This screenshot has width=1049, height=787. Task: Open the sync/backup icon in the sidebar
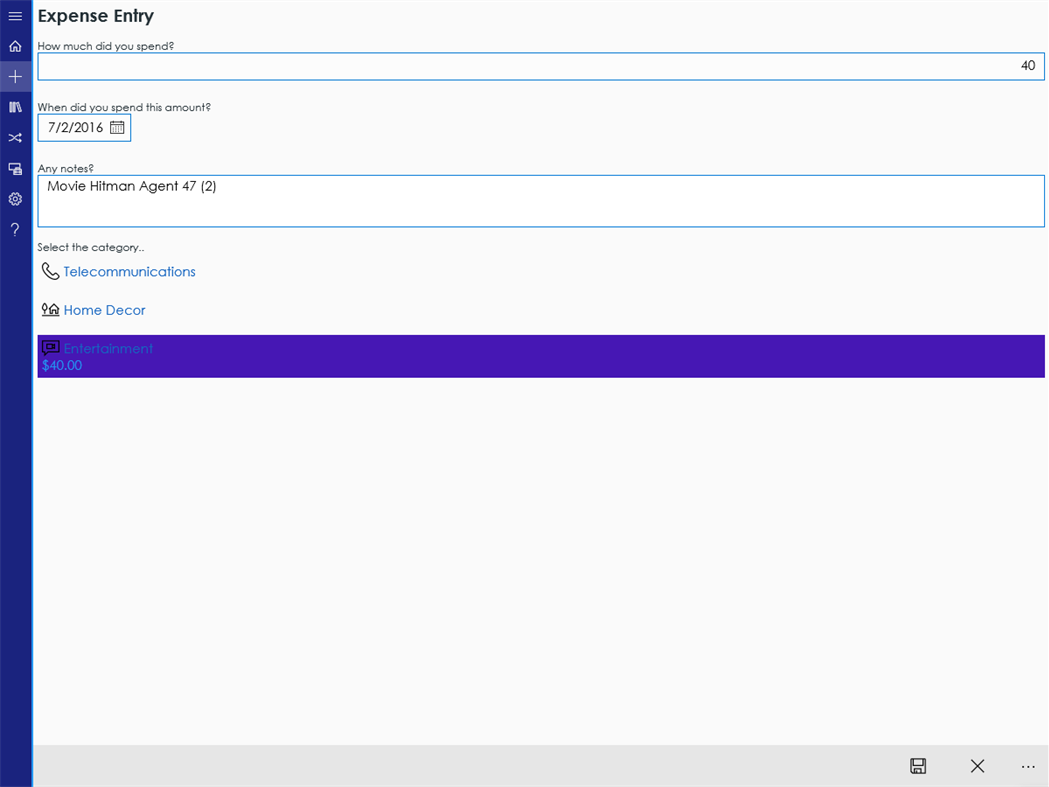[x=14, y=168]
